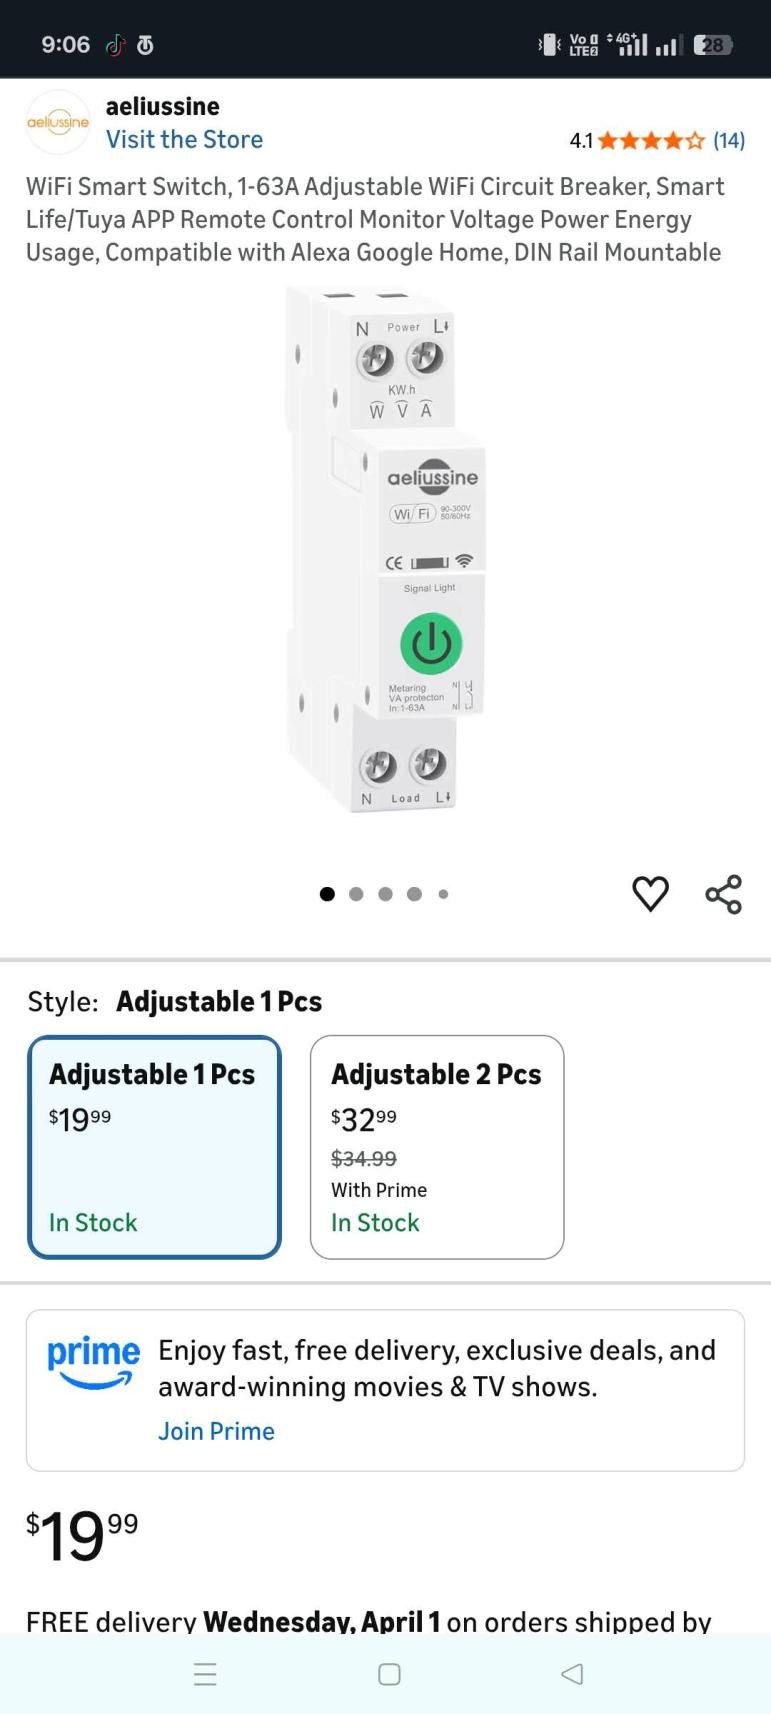Tap the share icon

click(x=724, y=894)
